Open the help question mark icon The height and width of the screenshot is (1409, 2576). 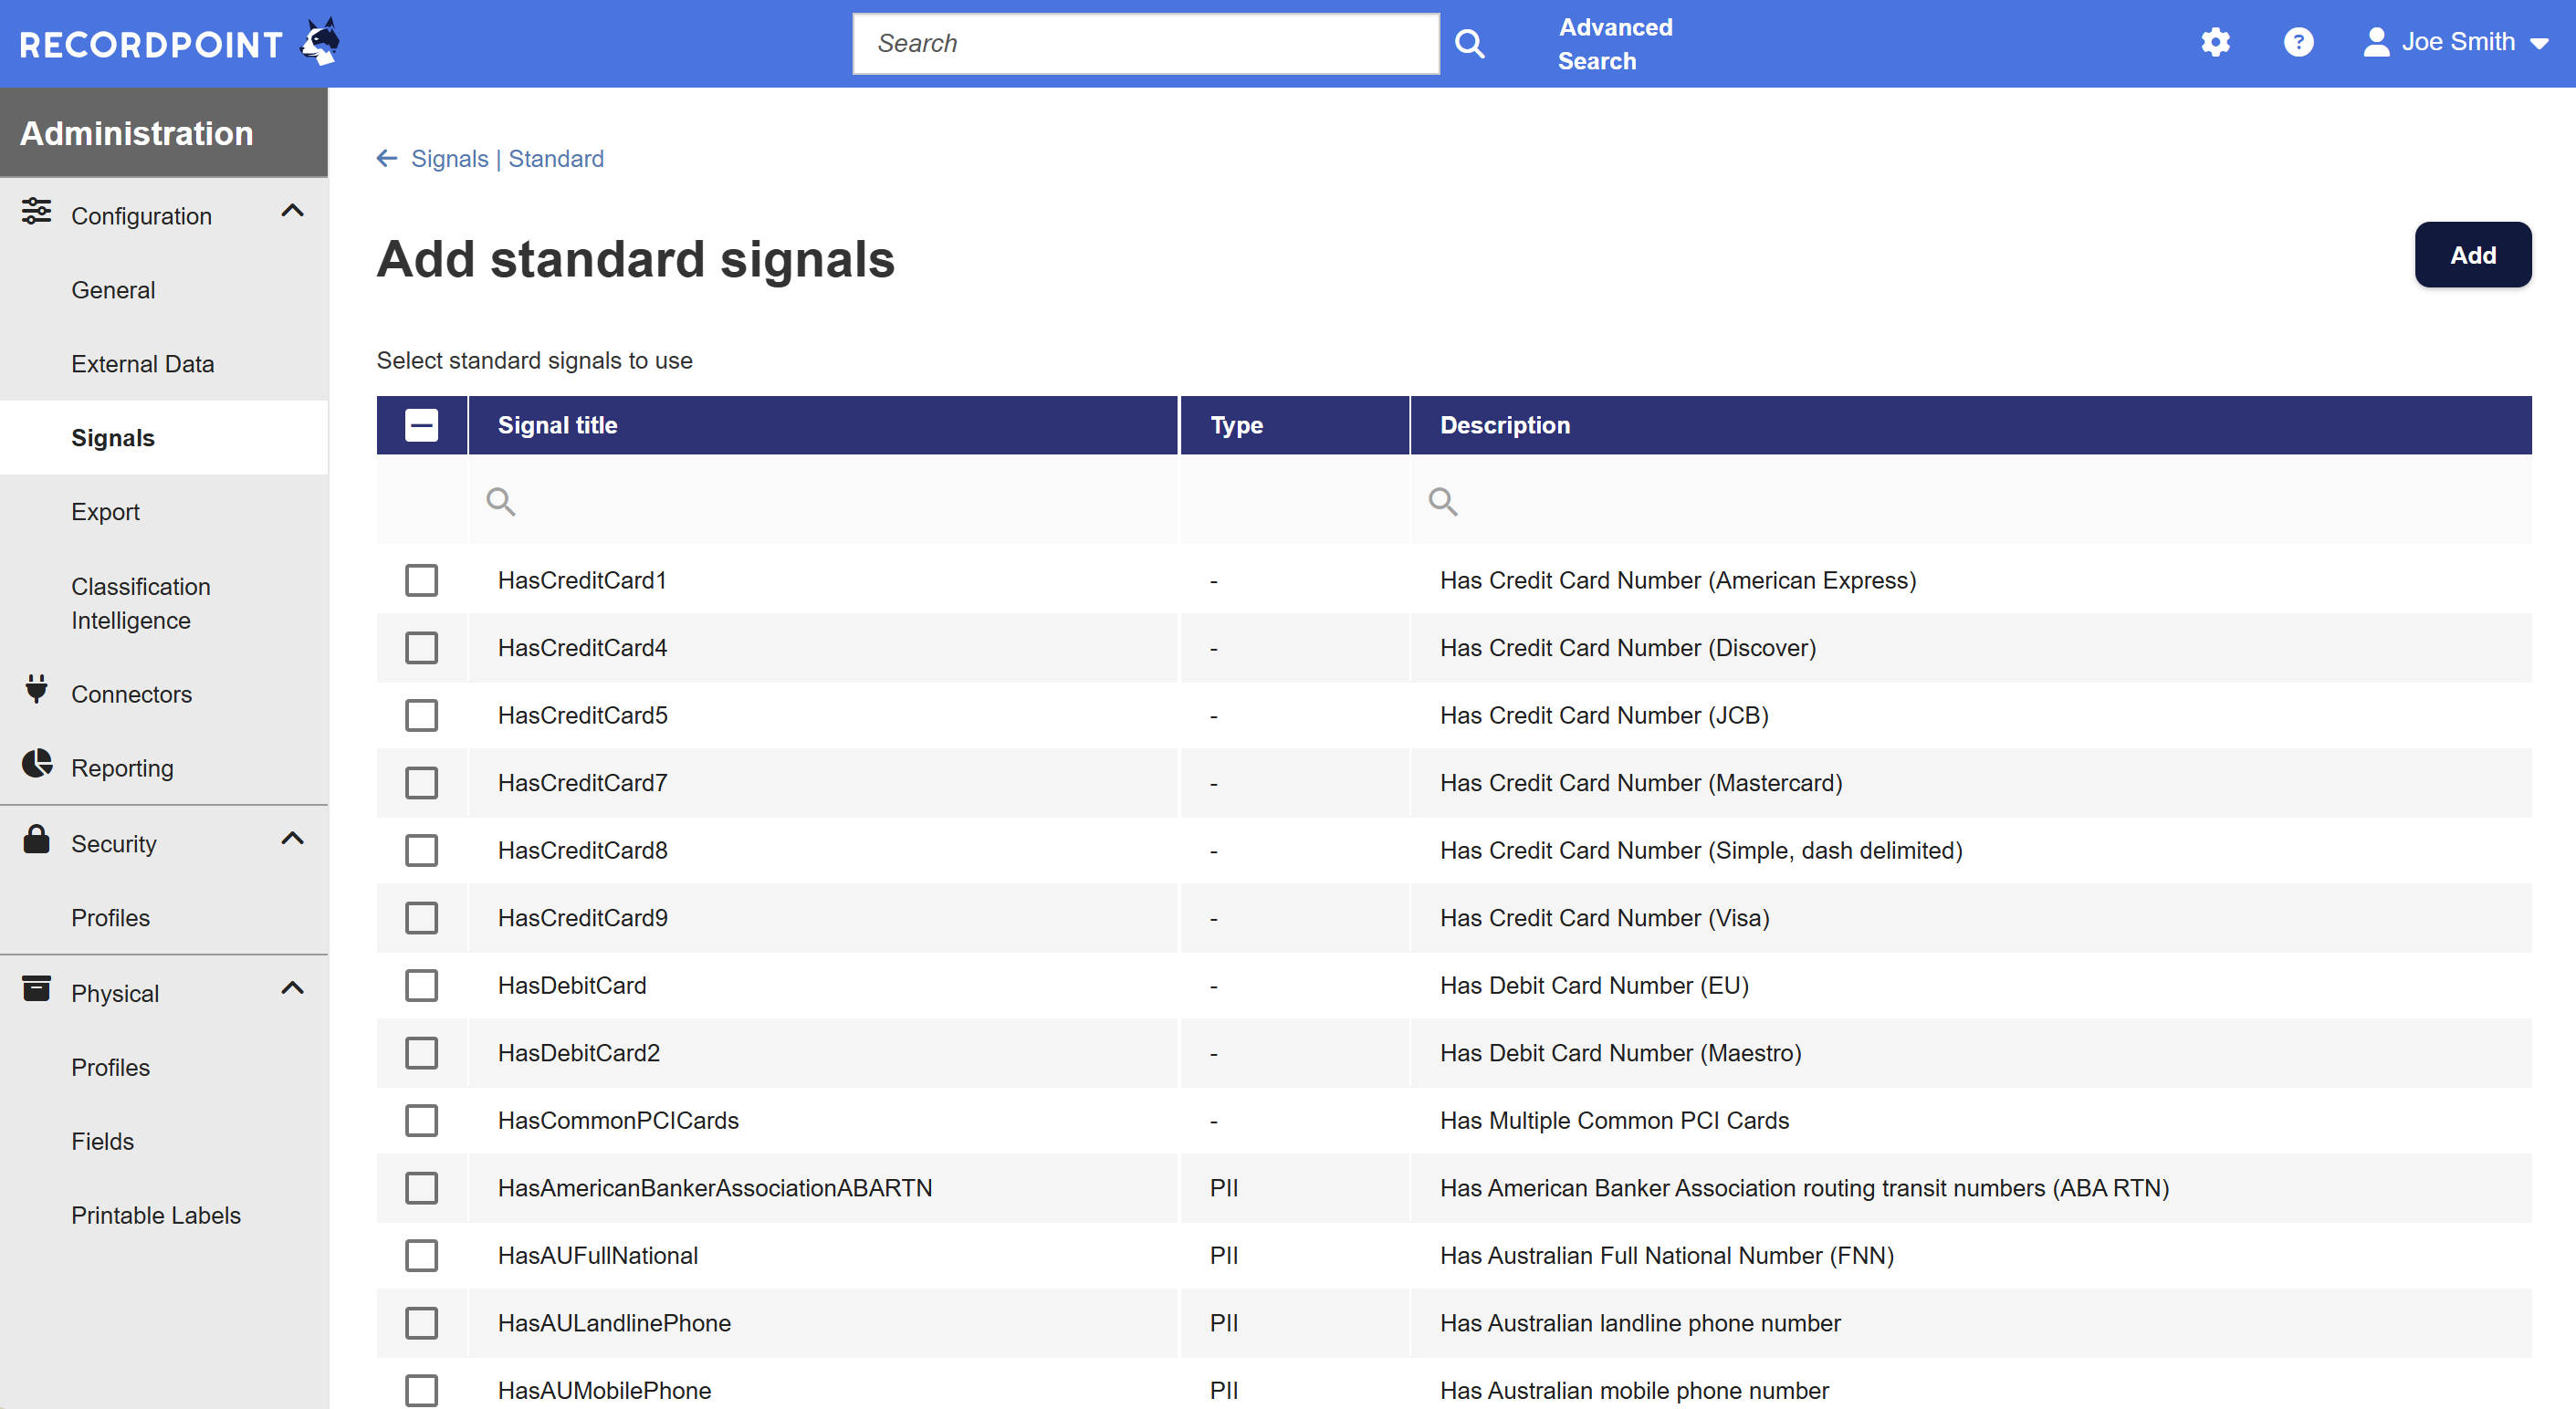click(x=2298, y=42)
